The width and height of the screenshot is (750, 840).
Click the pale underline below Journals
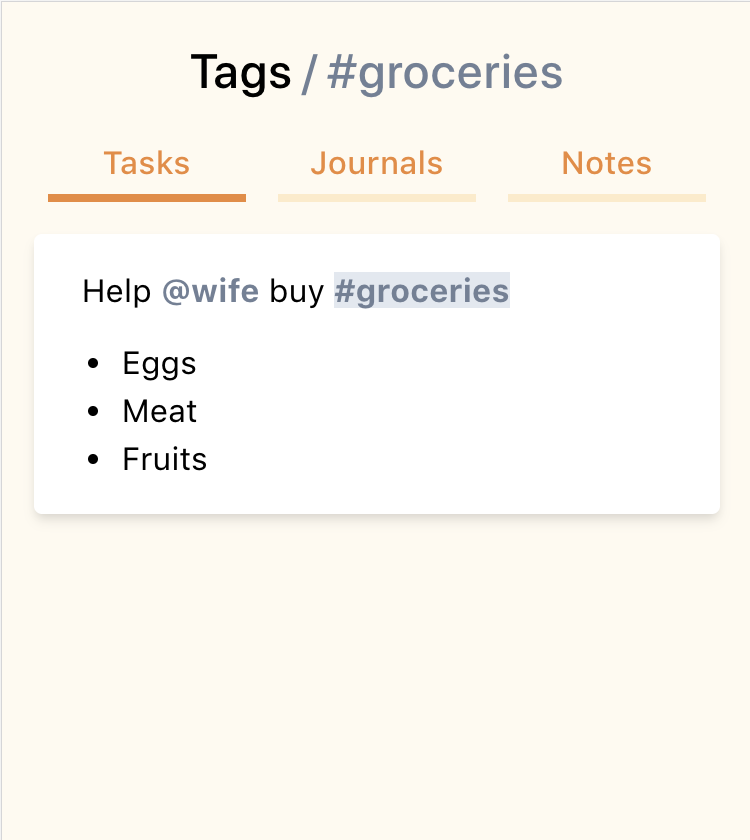tap(376, 198)
